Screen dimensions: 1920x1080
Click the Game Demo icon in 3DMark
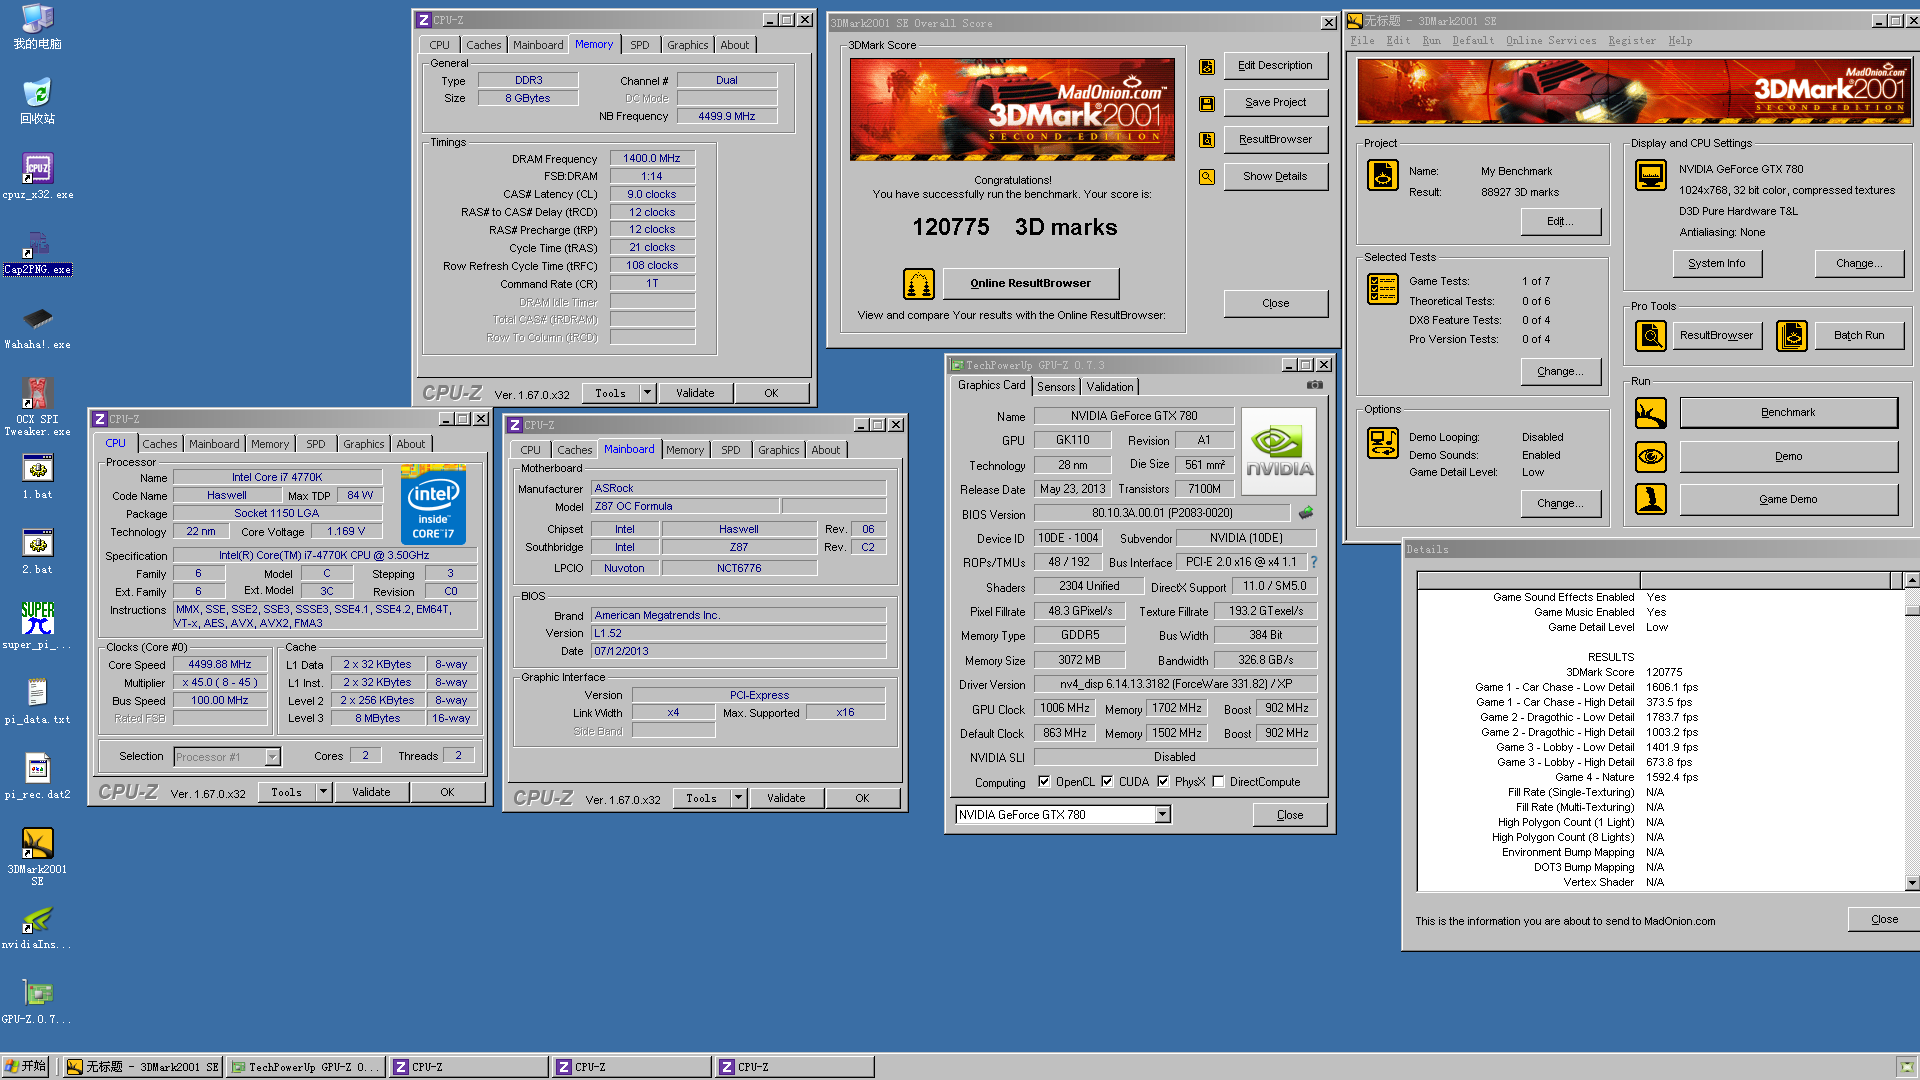point(1650,499)
